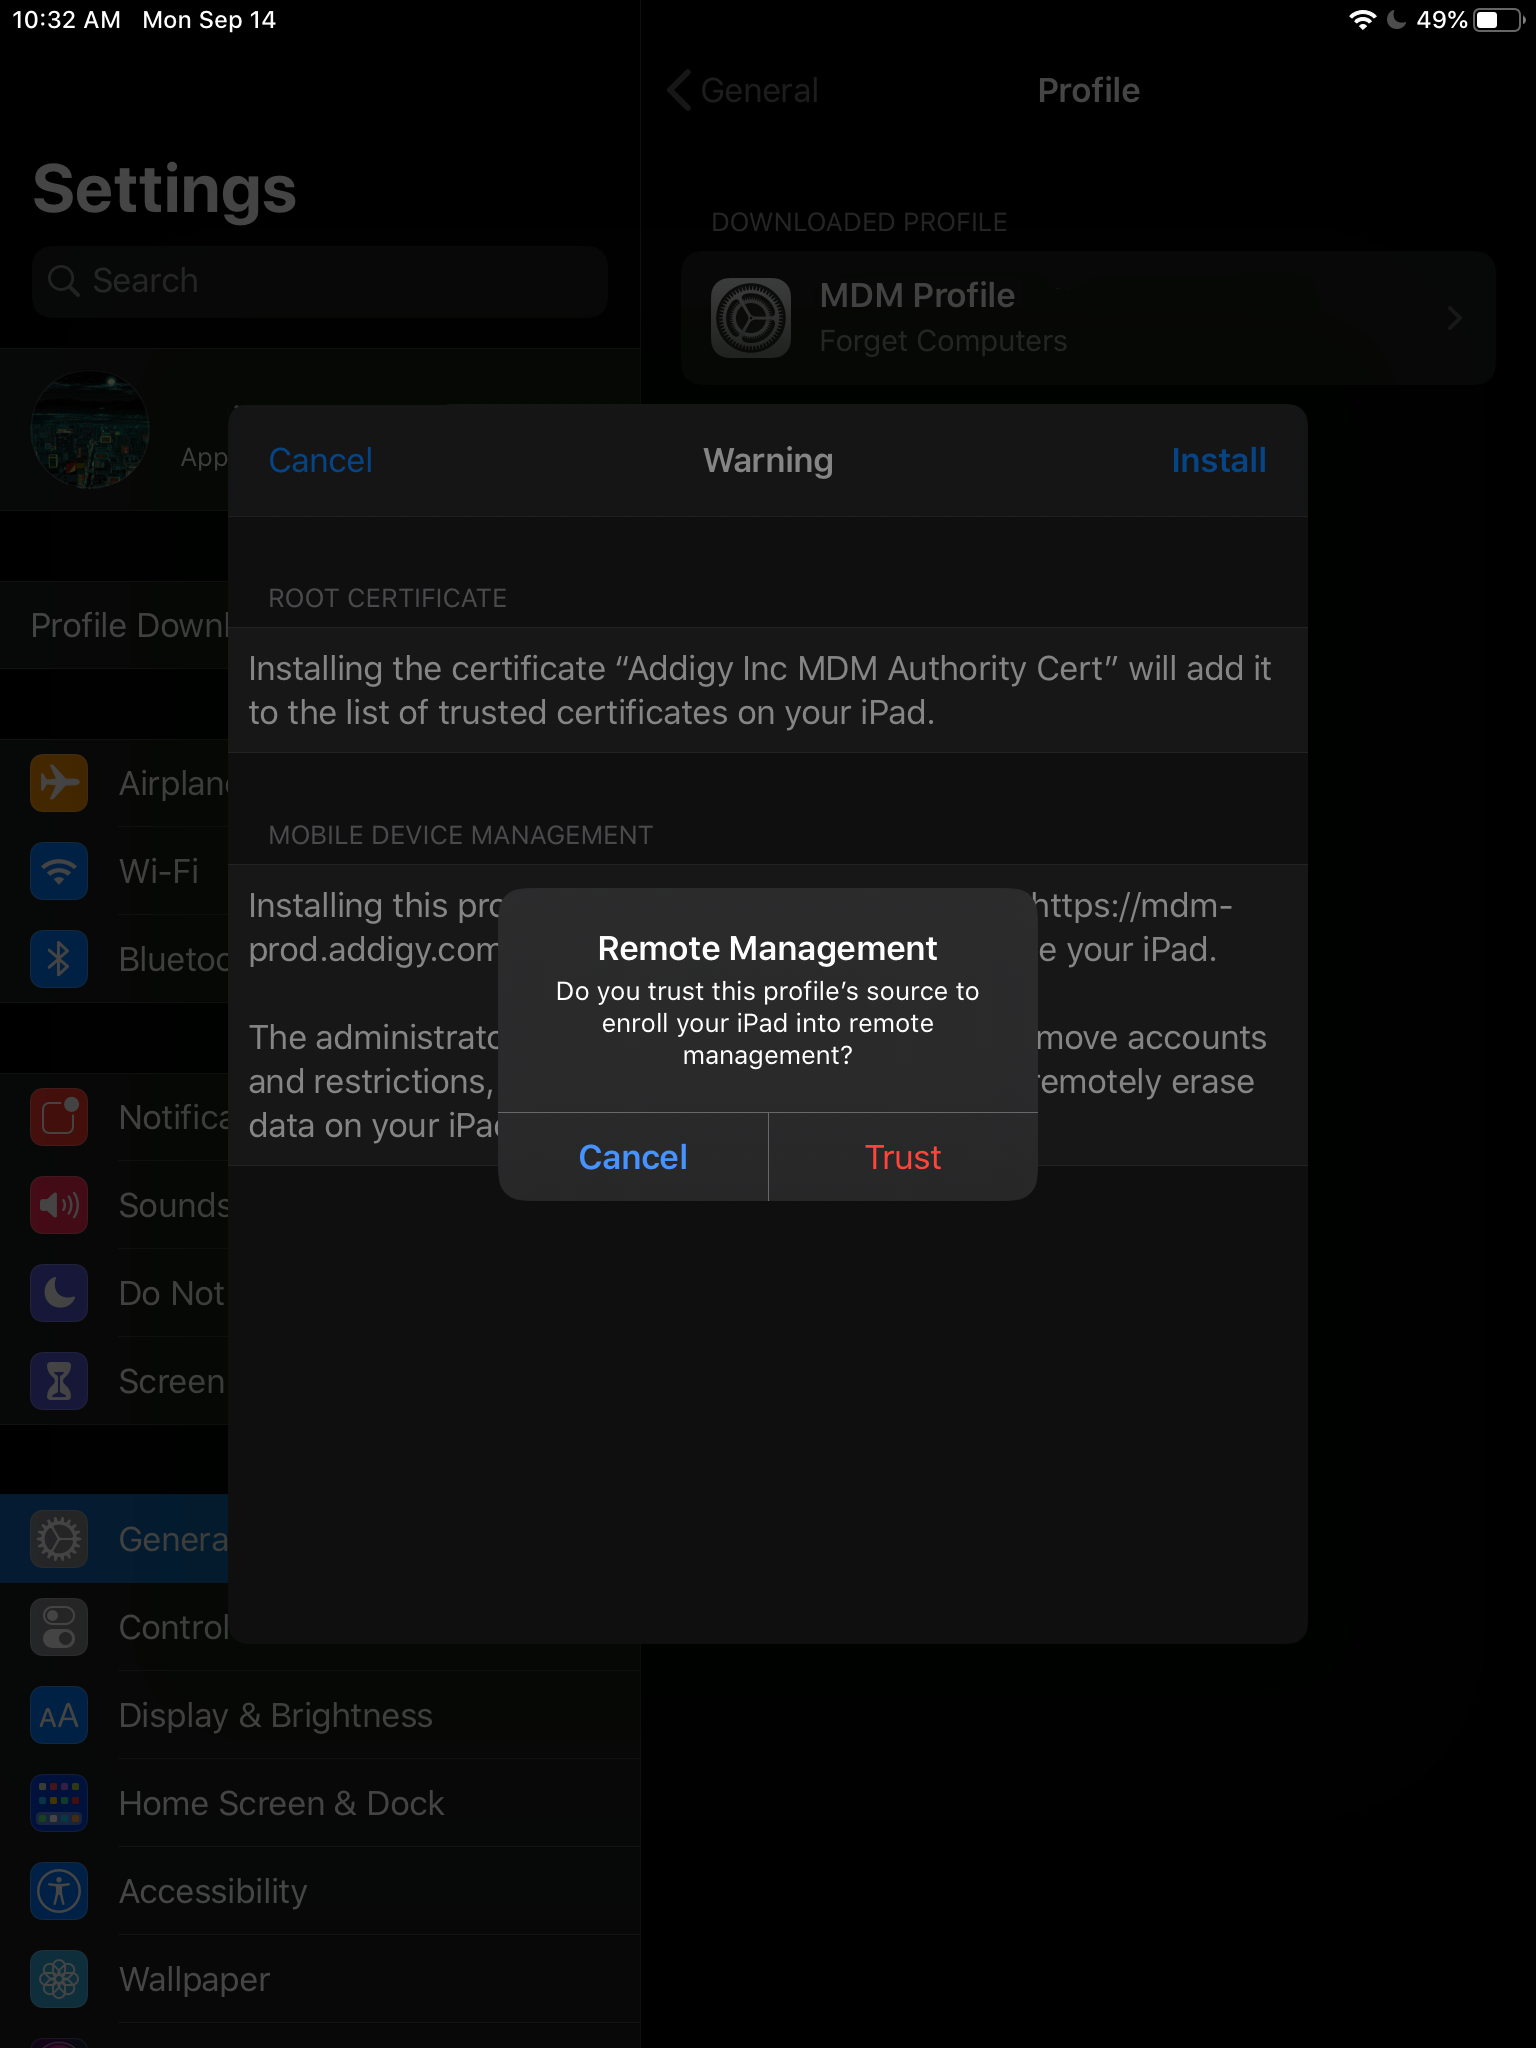Tap Install in the Warning sheet
The width and height of the screenshot is (1536, 2048).
click(1218, 460)
